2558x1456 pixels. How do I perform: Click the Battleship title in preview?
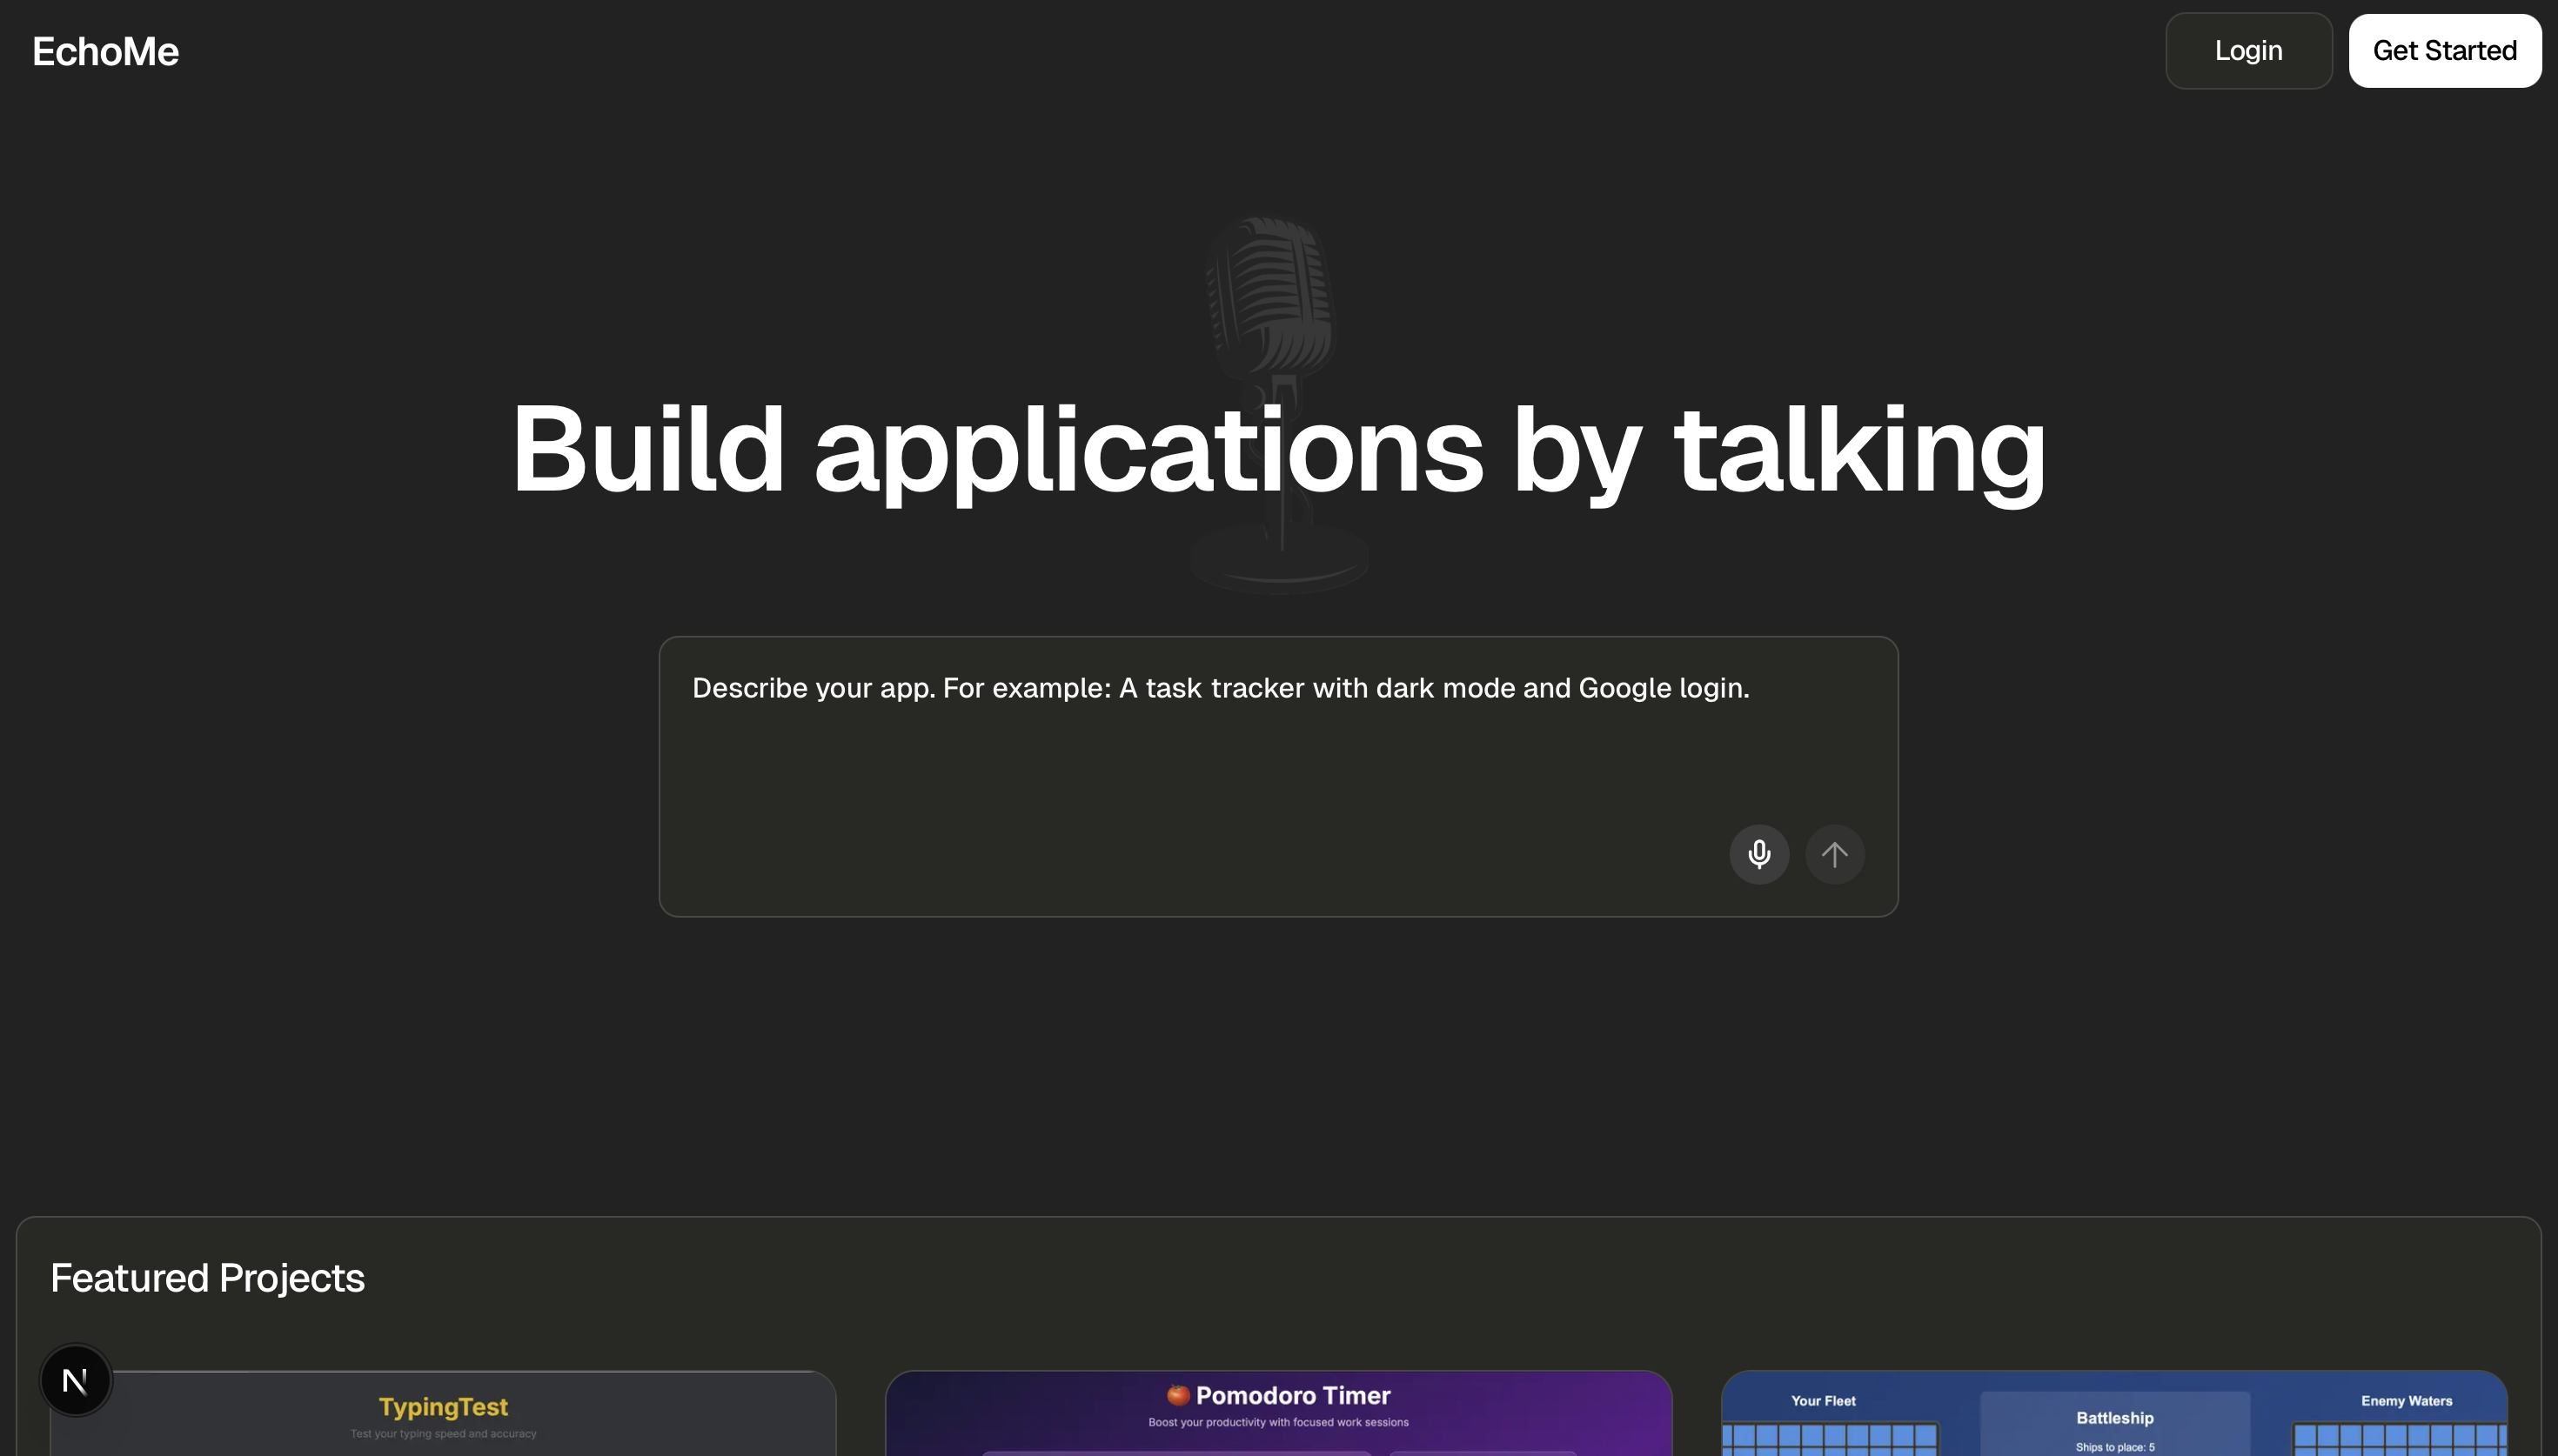pos(2114,1418)
